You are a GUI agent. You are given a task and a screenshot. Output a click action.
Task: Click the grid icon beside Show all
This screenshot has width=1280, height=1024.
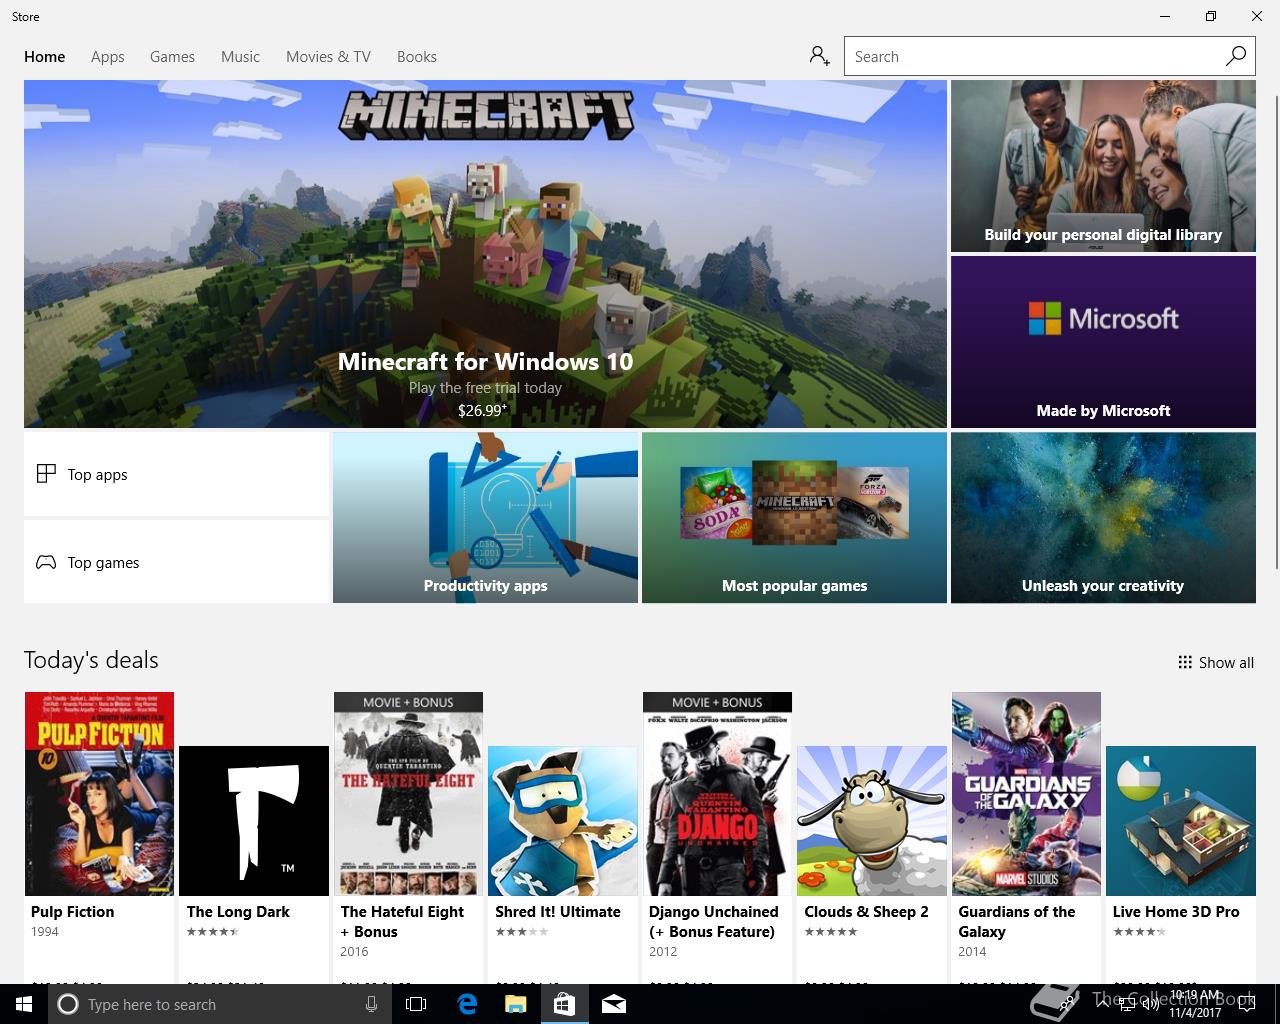(x=1185, y=662)
